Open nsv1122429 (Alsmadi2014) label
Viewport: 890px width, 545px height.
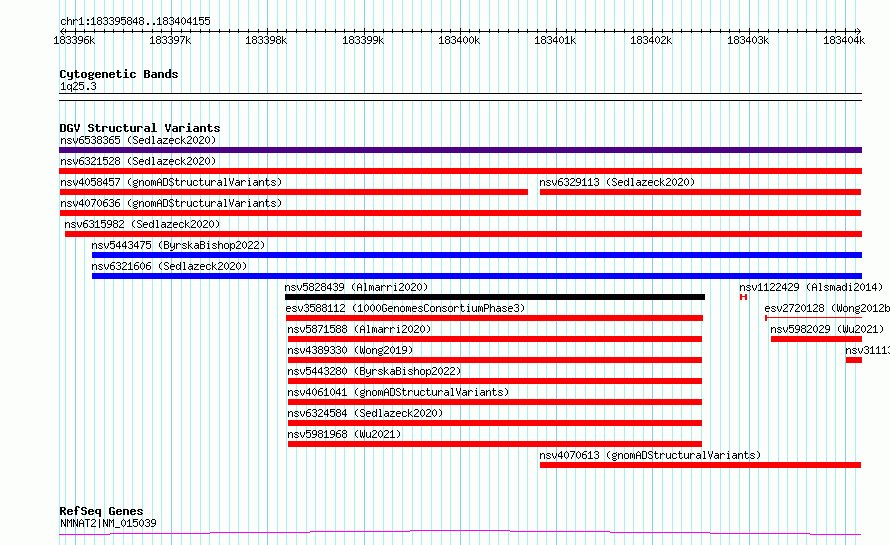point(811,287)
